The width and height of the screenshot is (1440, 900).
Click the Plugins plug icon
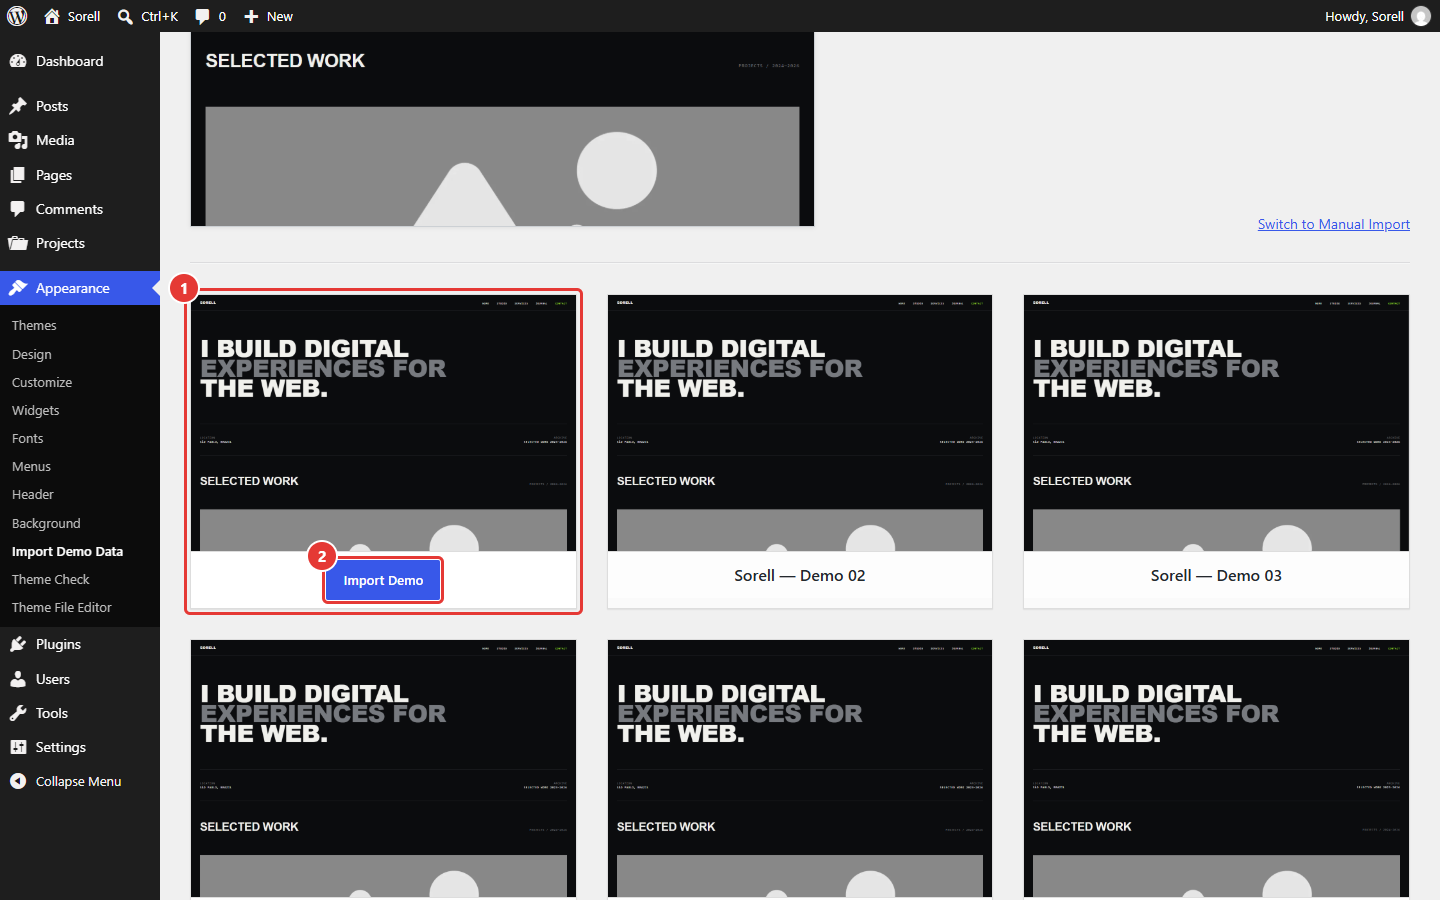(x=18, y=644)
